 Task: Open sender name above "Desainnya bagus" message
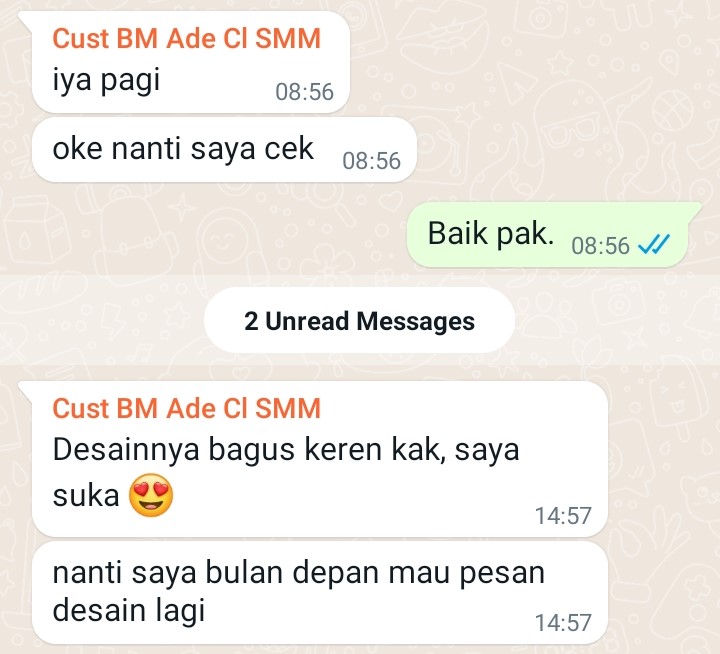coord(186,408)
